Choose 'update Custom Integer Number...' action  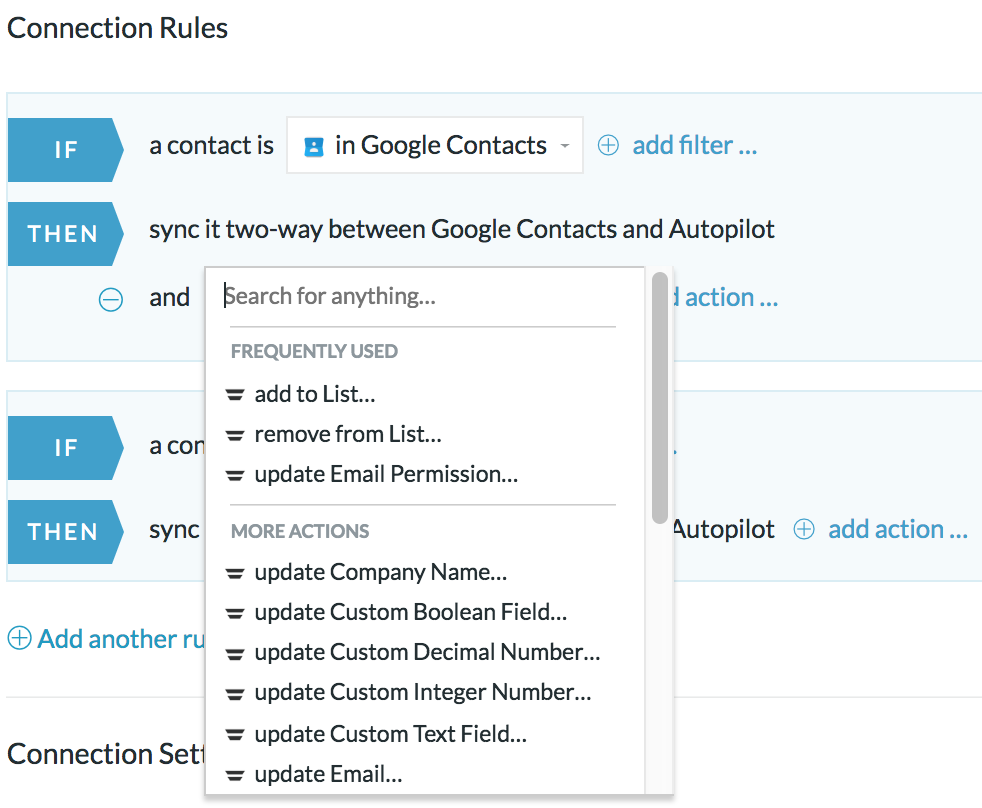(x=423, y=692)
